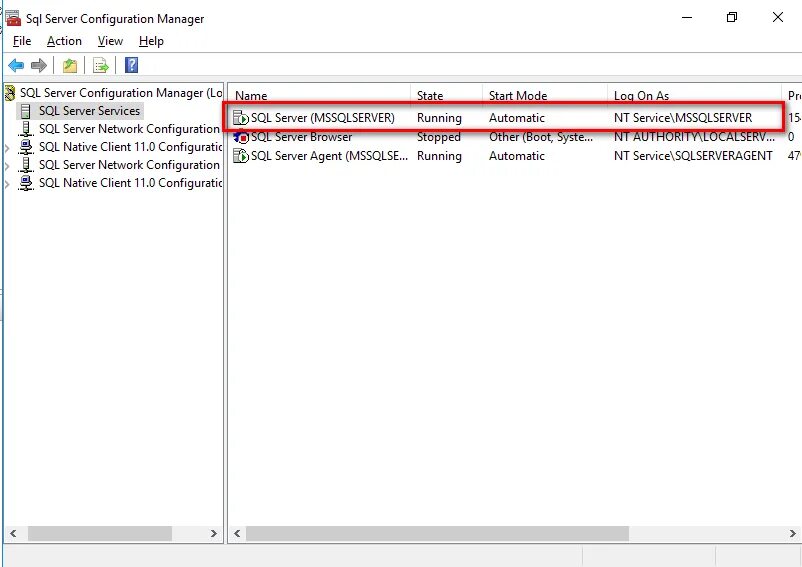Click the first SQL Native Client 11.0 icon

click(26, 147)
